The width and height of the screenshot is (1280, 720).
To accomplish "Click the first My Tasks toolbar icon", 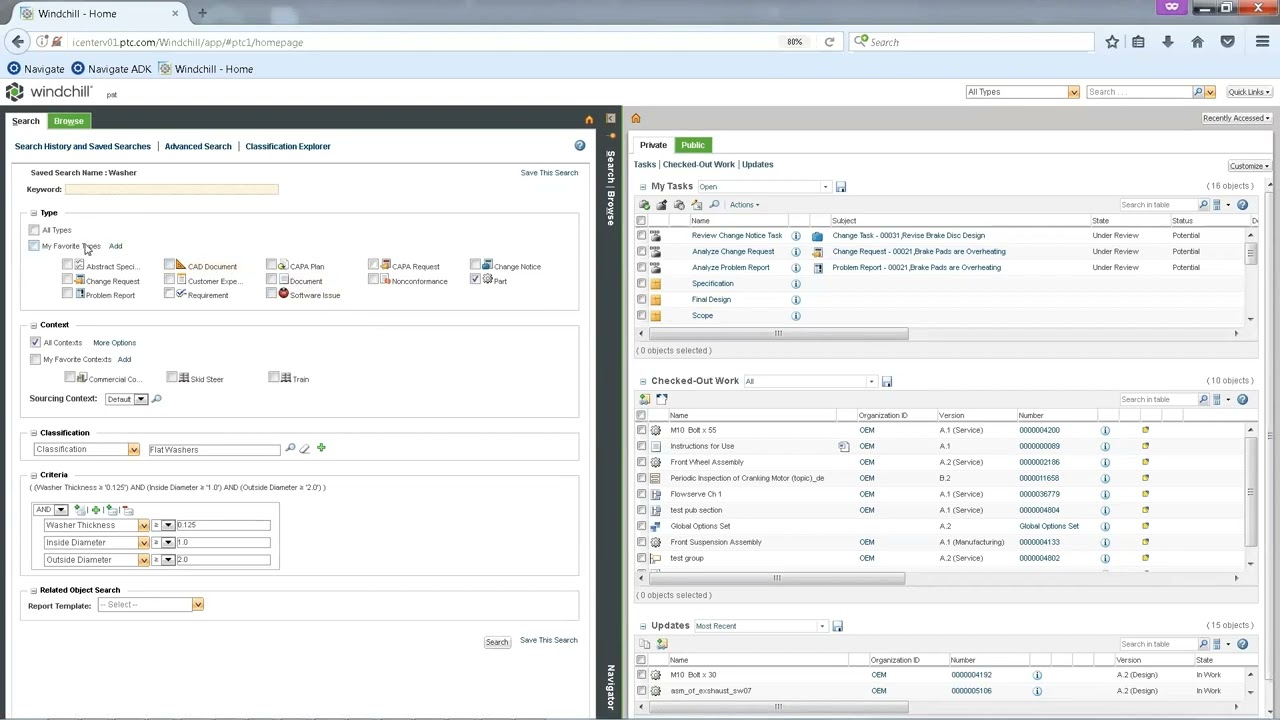I will (645, 205).
